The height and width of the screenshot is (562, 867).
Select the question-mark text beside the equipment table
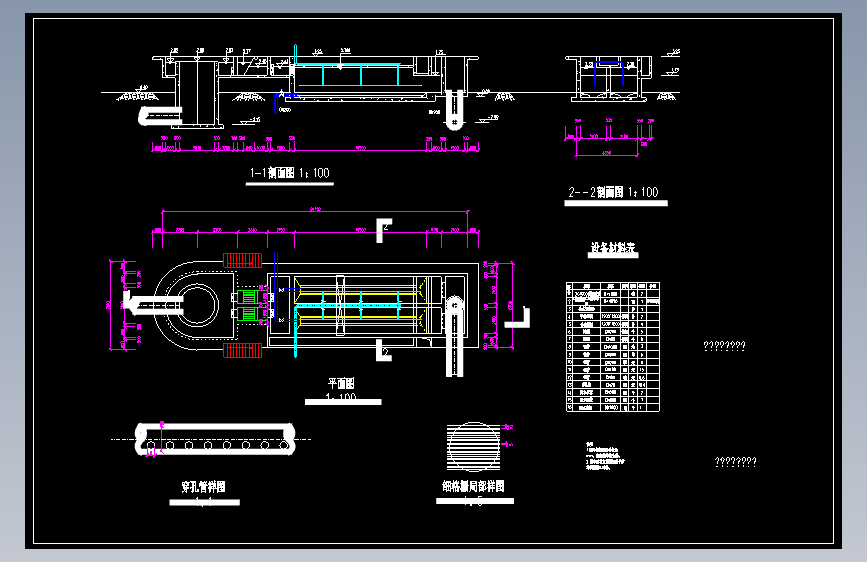[724, 346]
